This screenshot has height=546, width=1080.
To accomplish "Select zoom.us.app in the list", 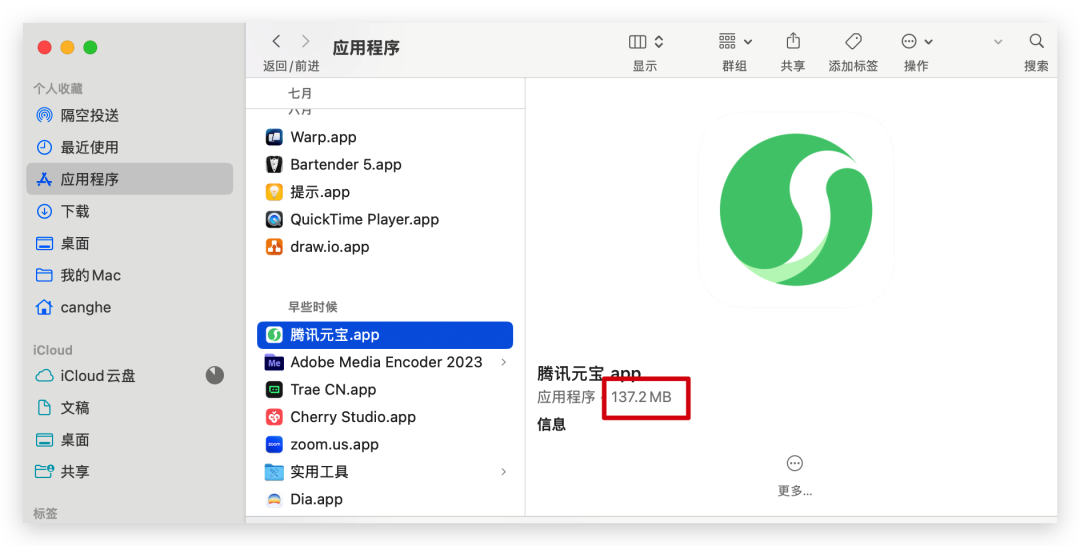I will click(x=385, y=445).
